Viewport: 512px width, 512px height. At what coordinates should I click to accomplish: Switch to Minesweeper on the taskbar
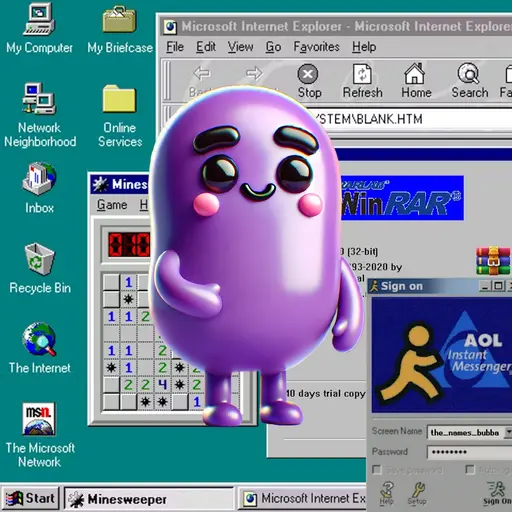pos(149,499)
